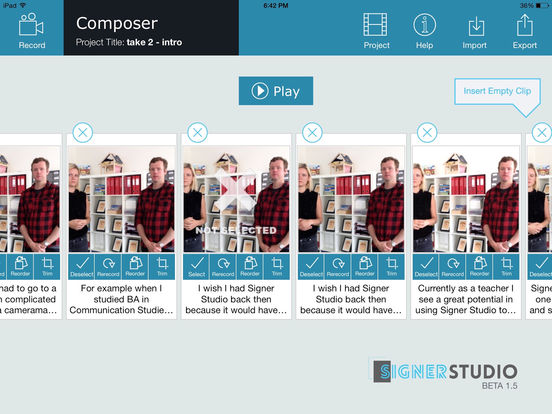Deselect the 'For example when I' clip
The width and height of the screenshot is (552, 414).
click(82, 267)
